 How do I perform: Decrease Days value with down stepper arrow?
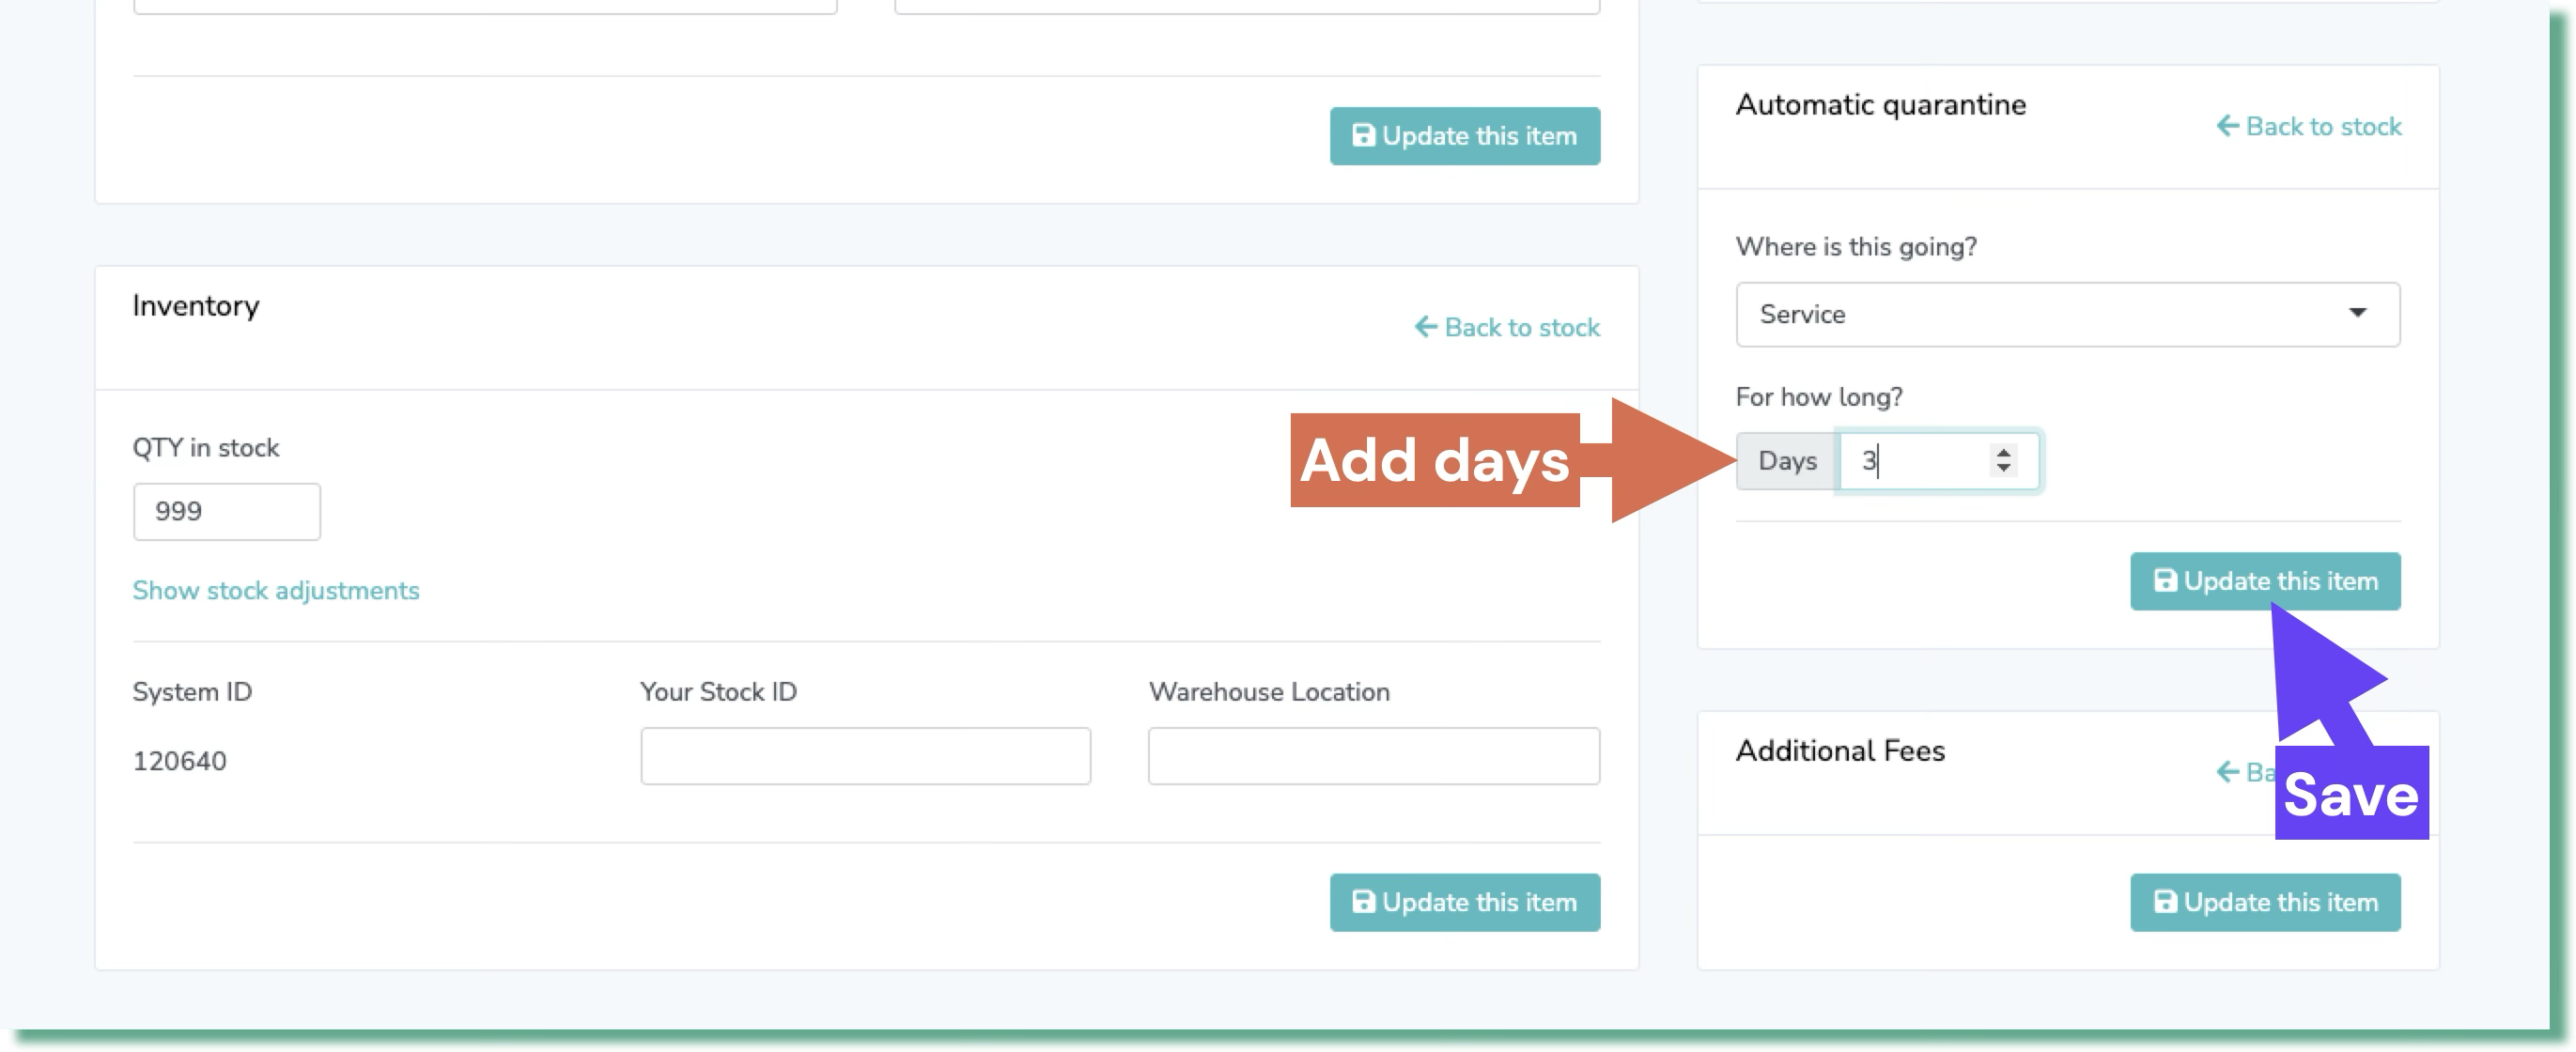click(x=2003, y=468)
